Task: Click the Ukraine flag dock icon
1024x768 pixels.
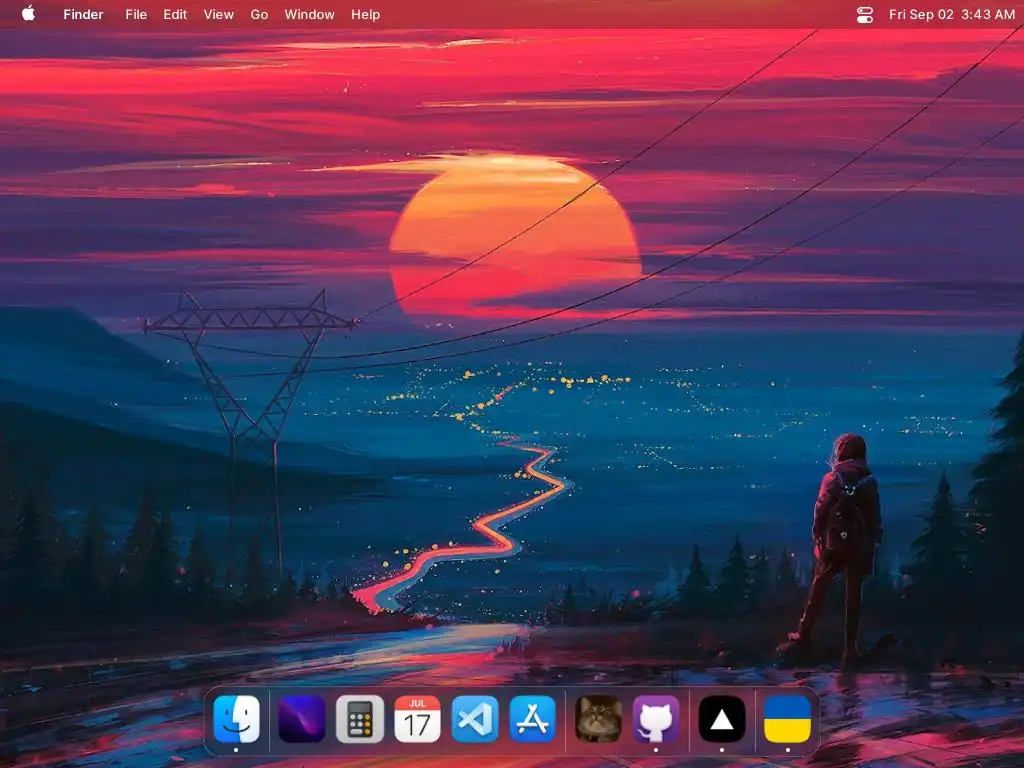Action: (788, 719)
